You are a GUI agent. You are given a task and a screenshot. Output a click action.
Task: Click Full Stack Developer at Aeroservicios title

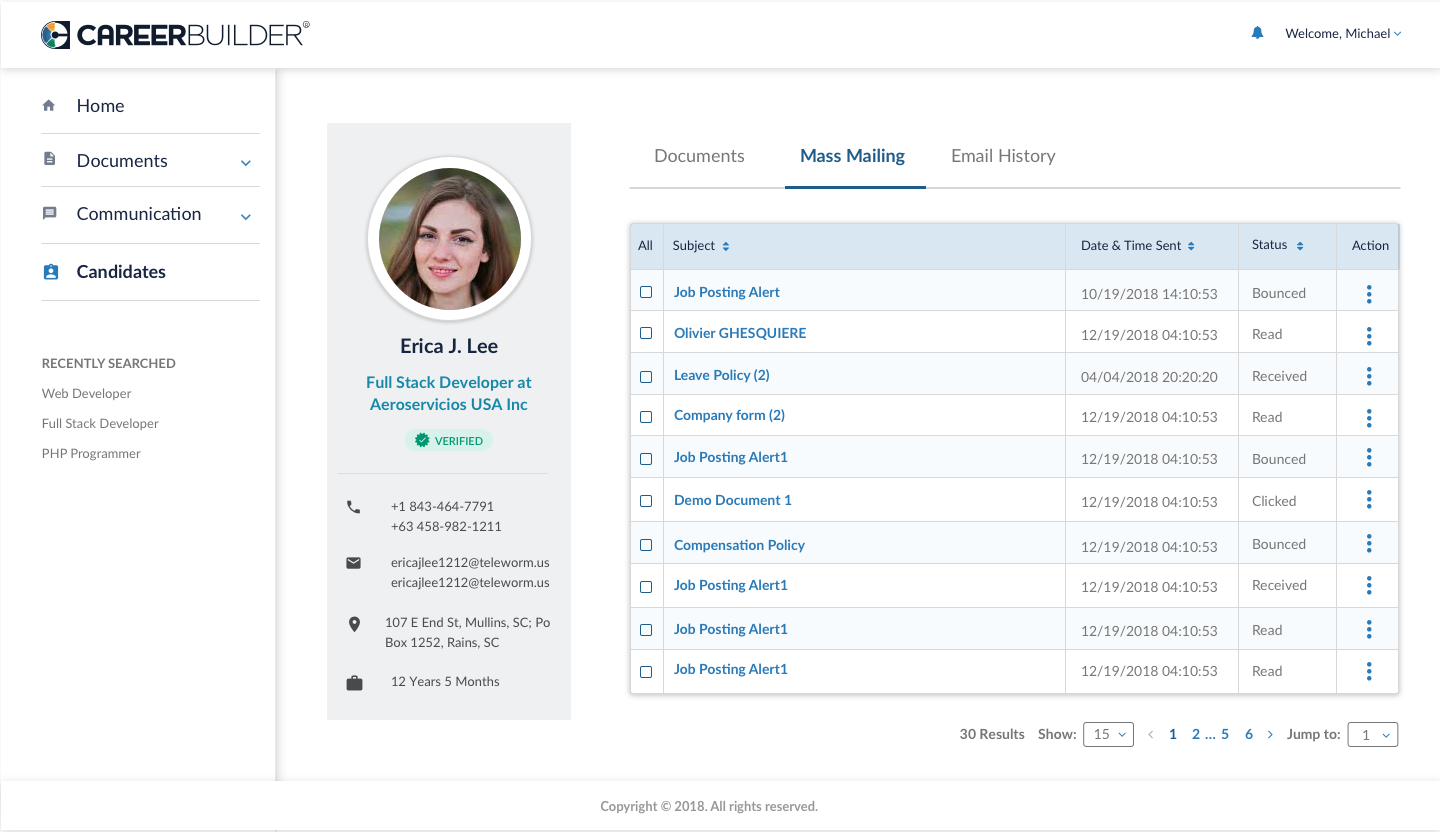pos(449,393)
